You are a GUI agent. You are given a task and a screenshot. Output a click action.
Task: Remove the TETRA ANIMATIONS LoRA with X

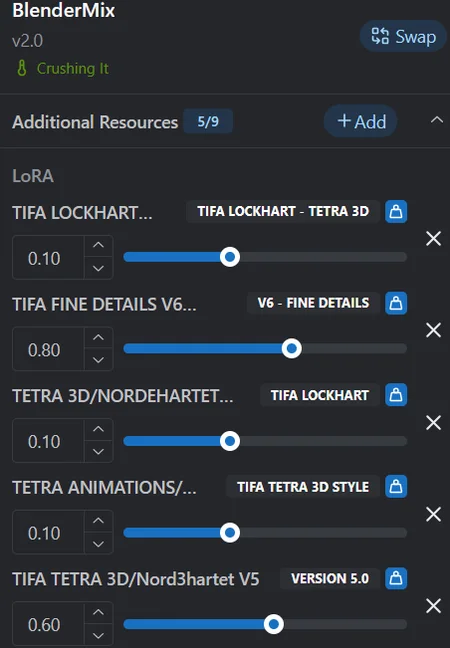(433, 515)
